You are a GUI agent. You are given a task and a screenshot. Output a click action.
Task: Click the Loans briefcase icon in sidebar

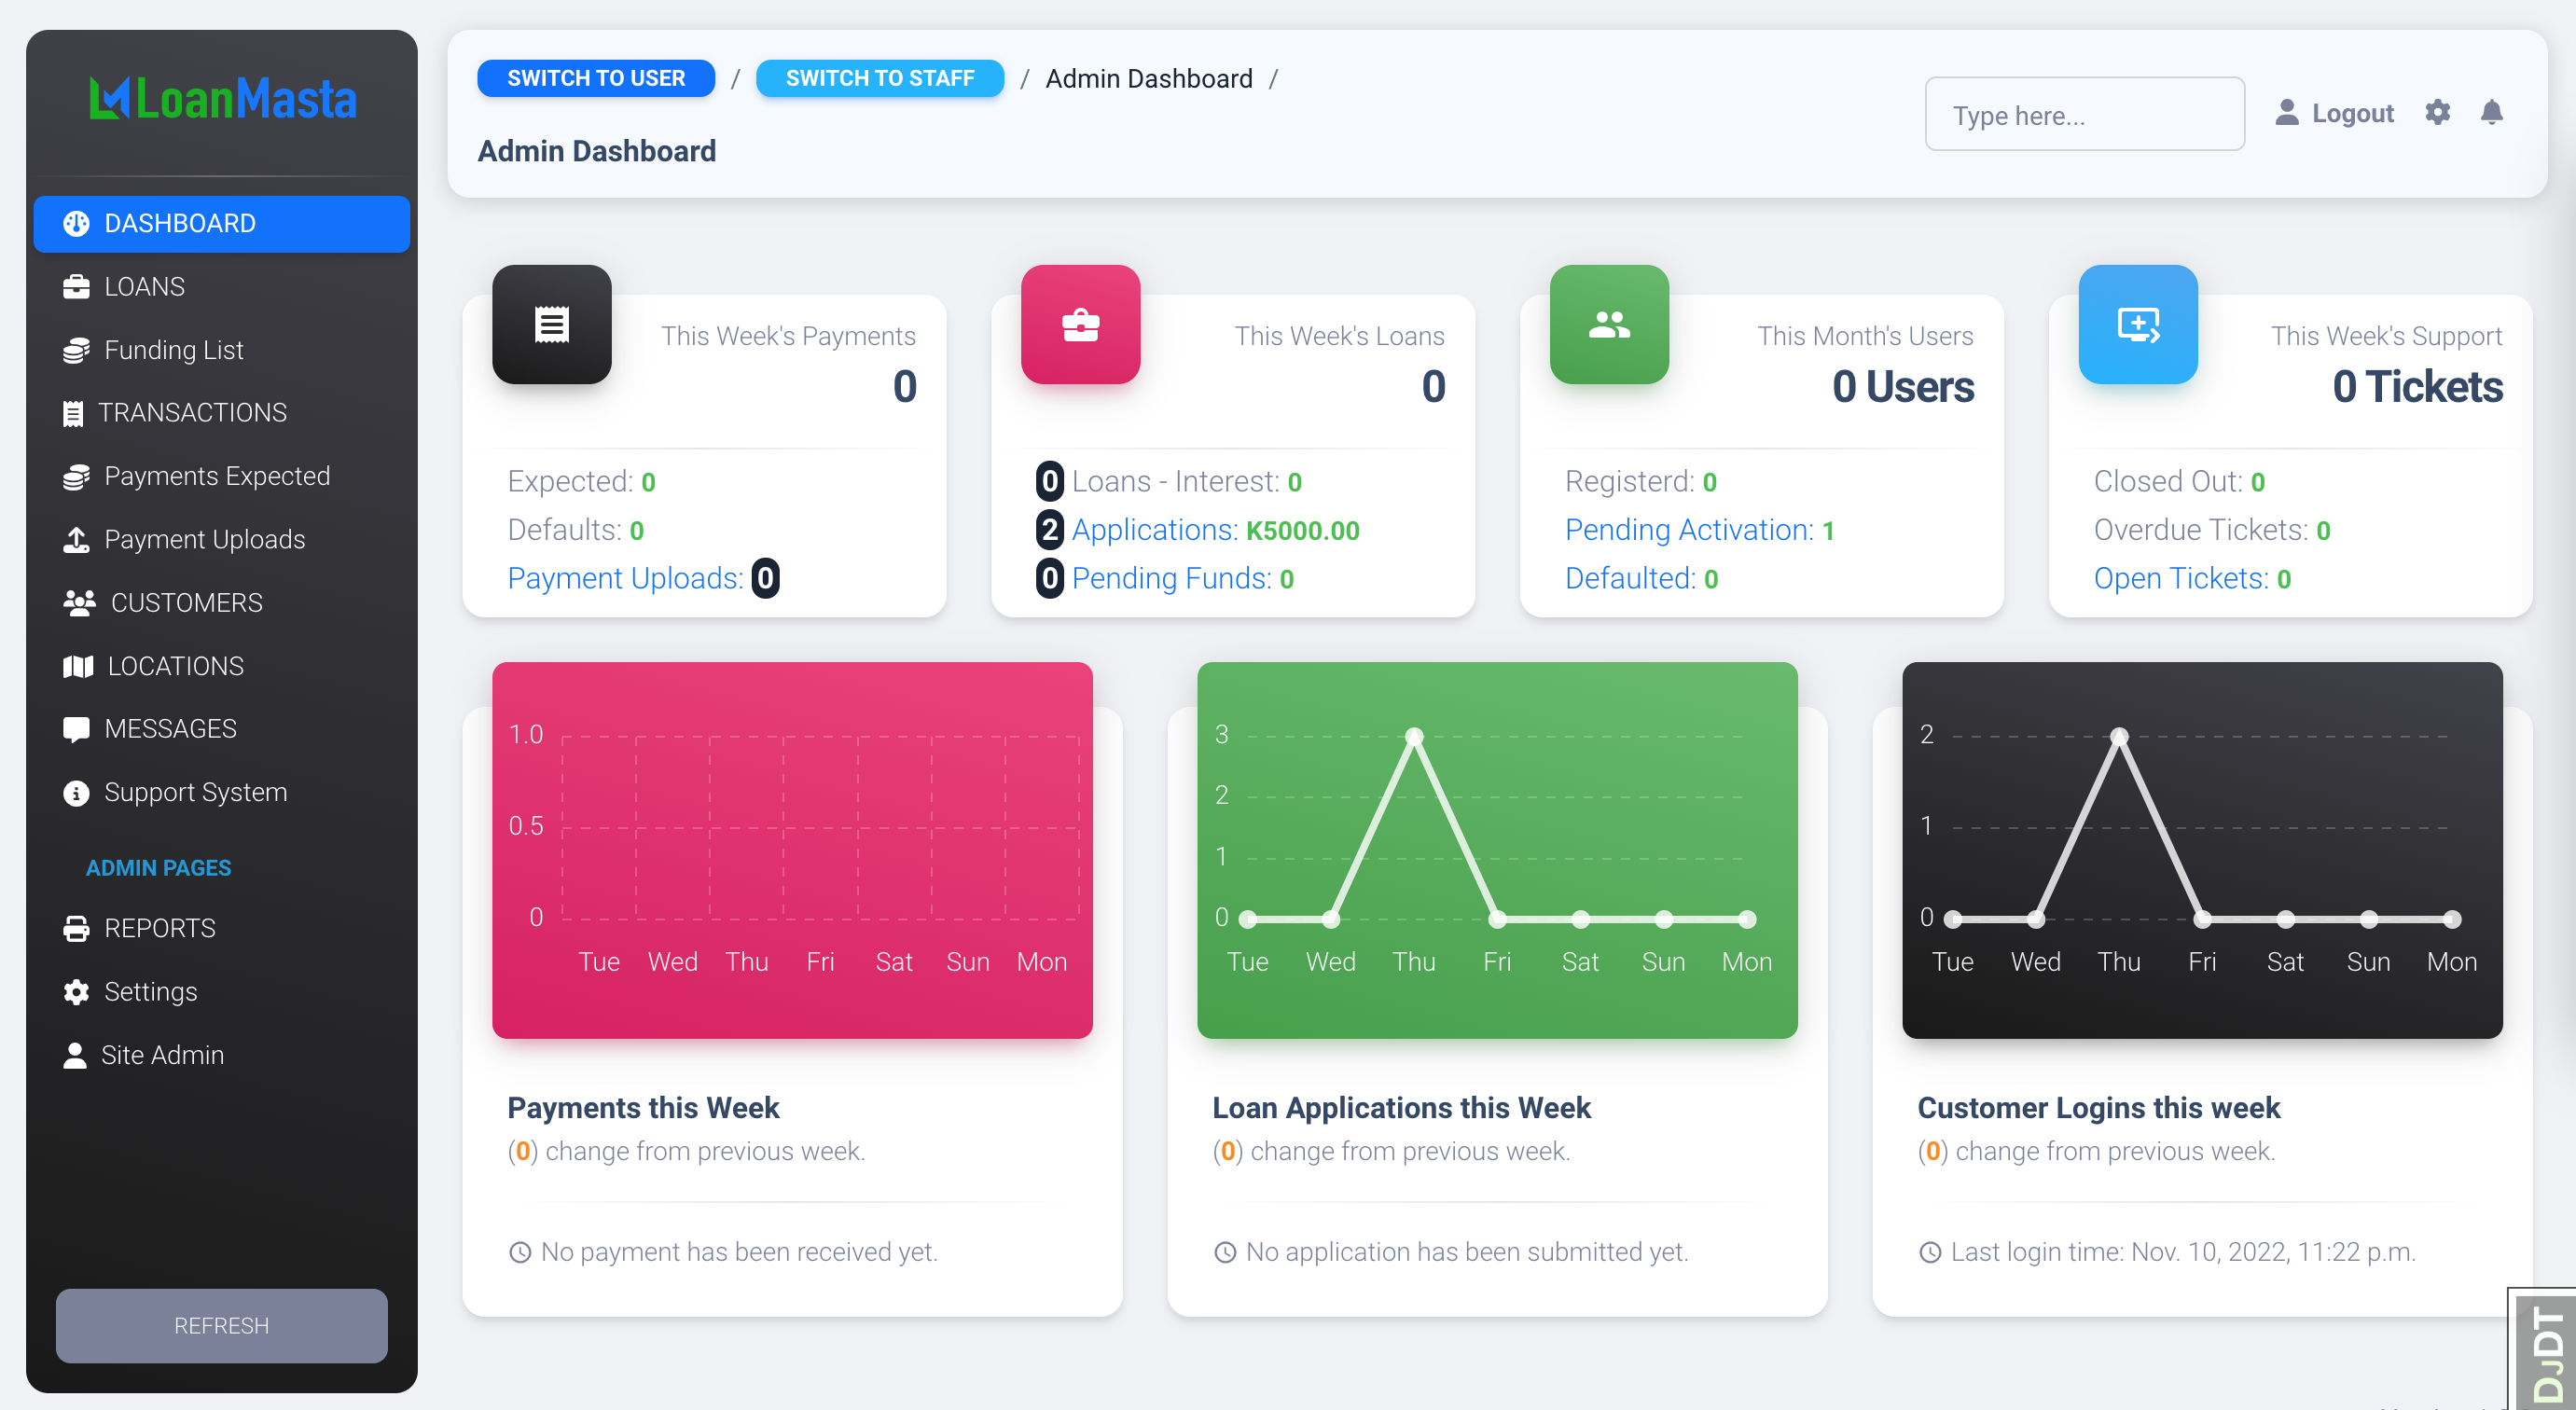[76, 287]
